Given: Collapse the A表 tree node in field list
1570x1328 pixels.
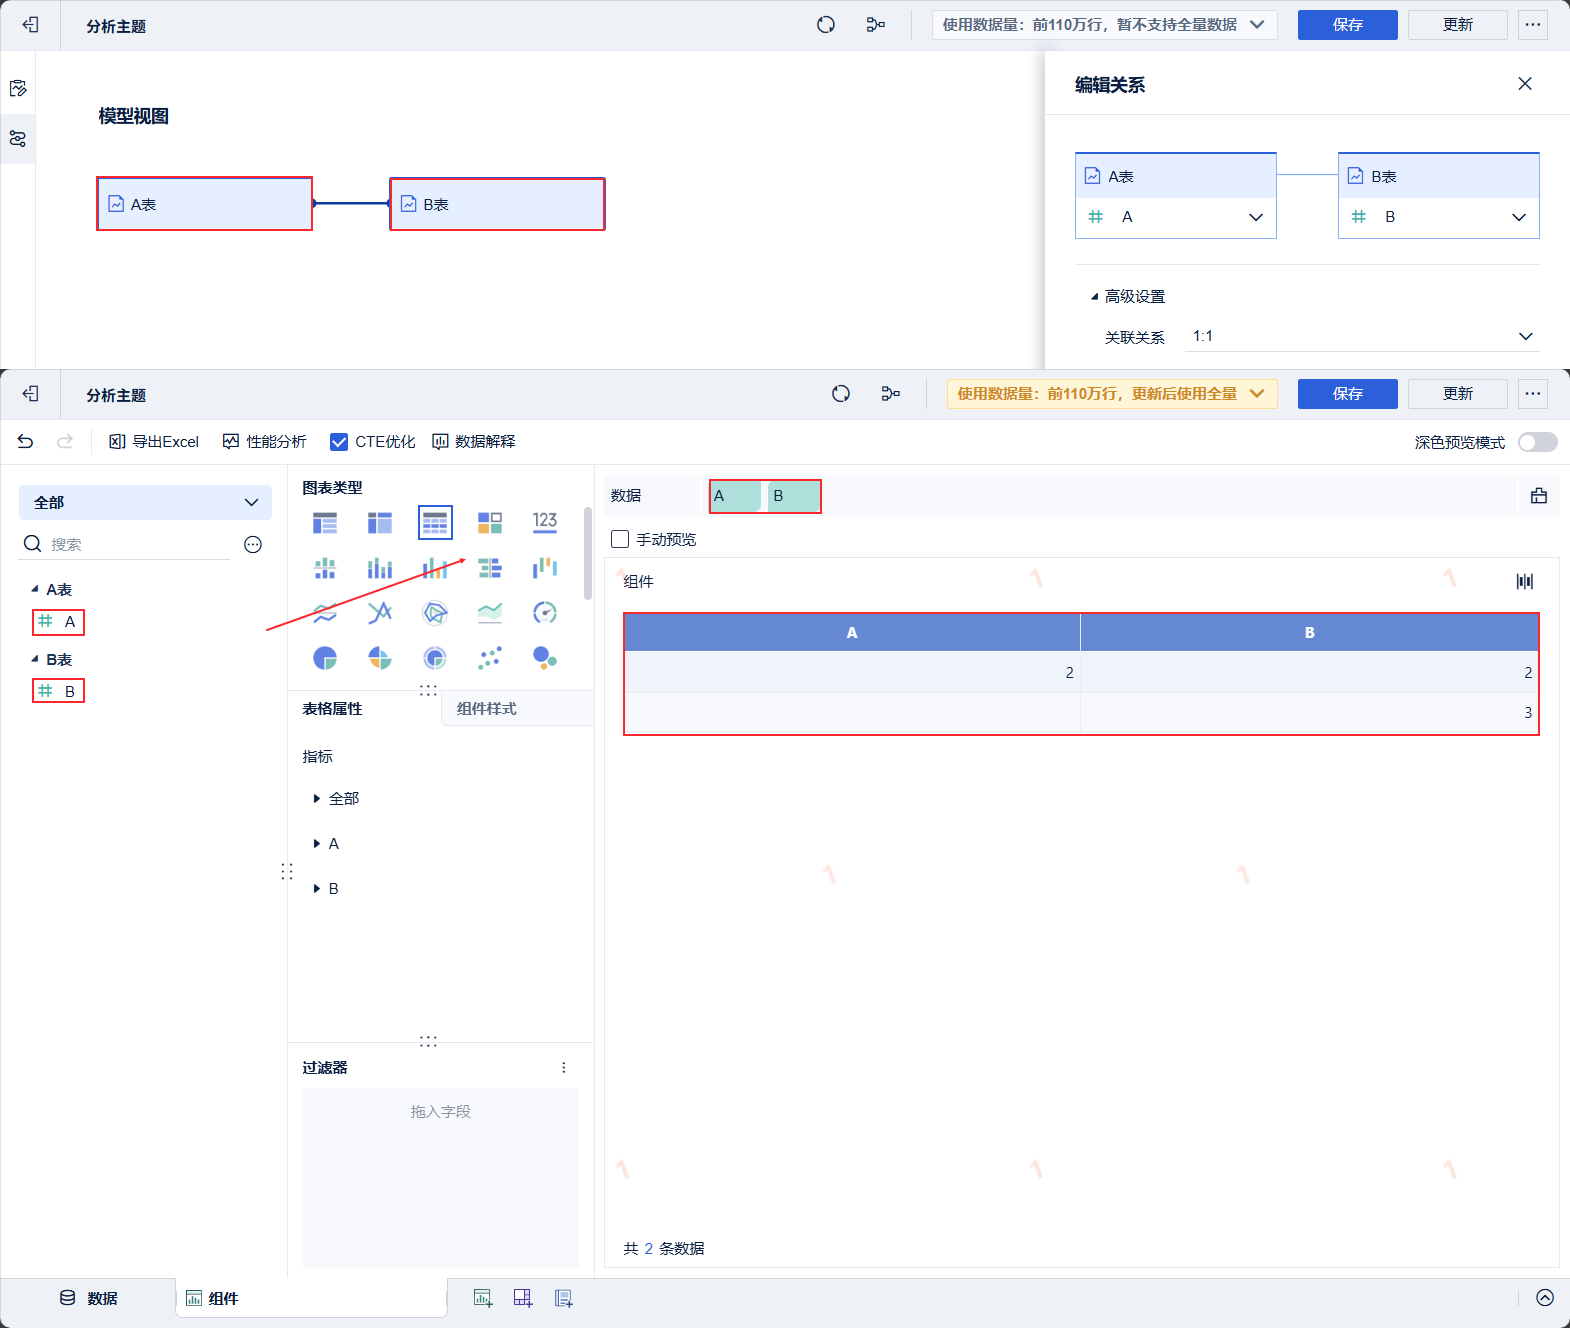Looking at the screenshot, I should [x=35, y=590].
